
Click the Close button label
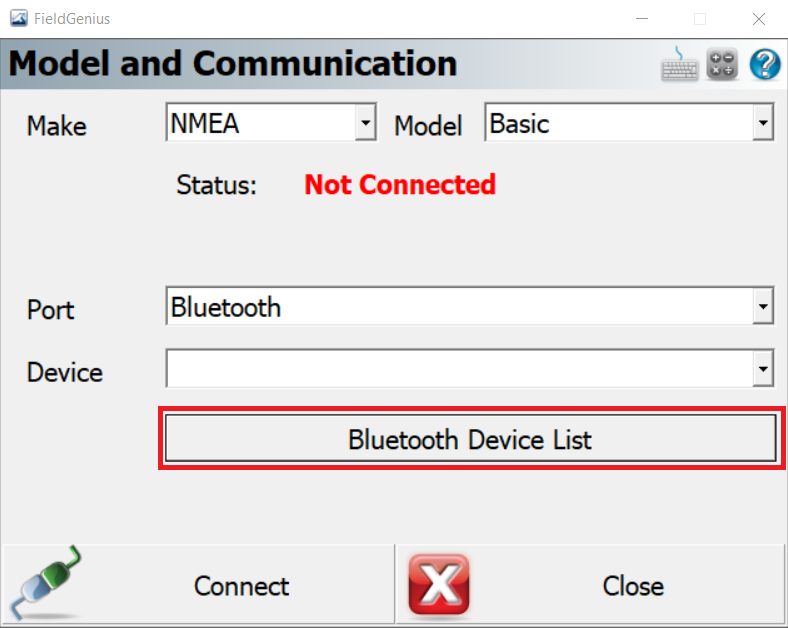[x=633, y=586]
